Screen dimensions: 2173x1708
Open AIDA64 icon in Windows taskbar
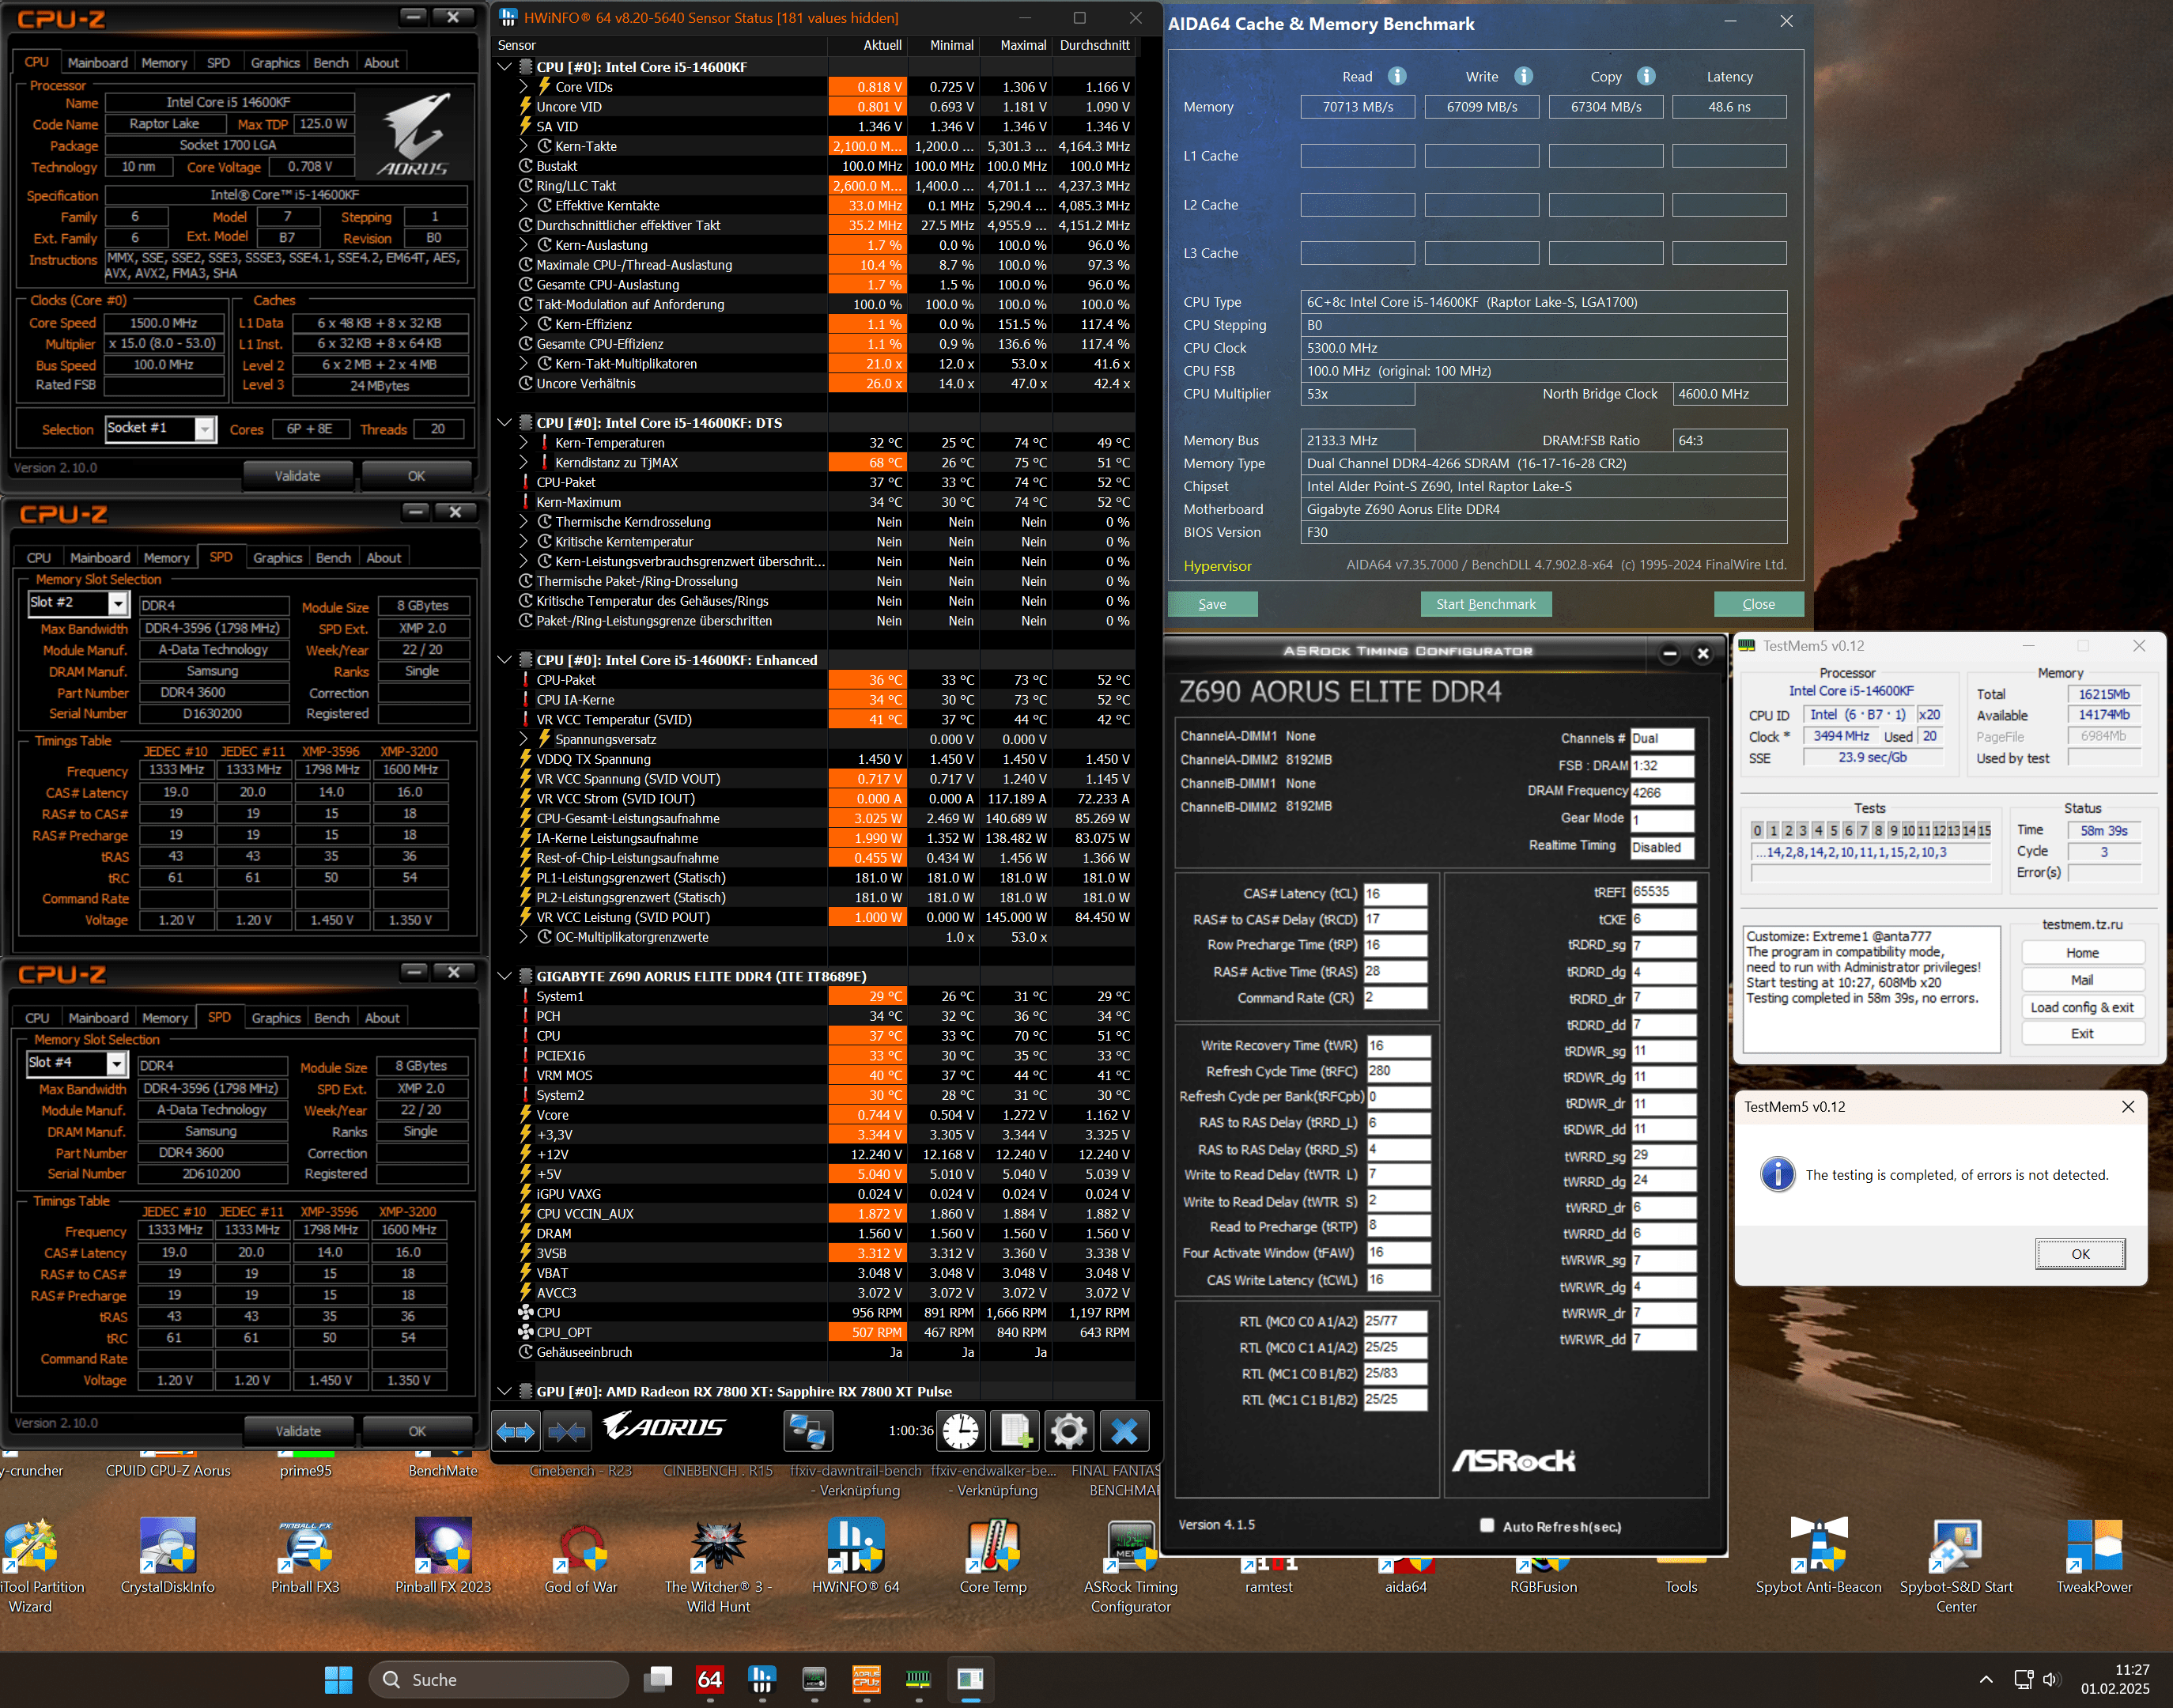tap(709, 1680)
